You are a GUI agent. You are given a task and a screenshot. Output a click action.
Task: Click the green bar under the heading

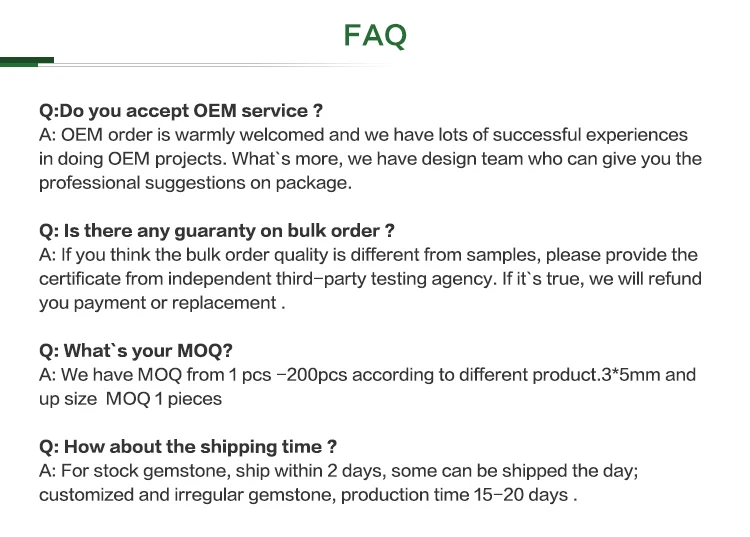(27, 62)
